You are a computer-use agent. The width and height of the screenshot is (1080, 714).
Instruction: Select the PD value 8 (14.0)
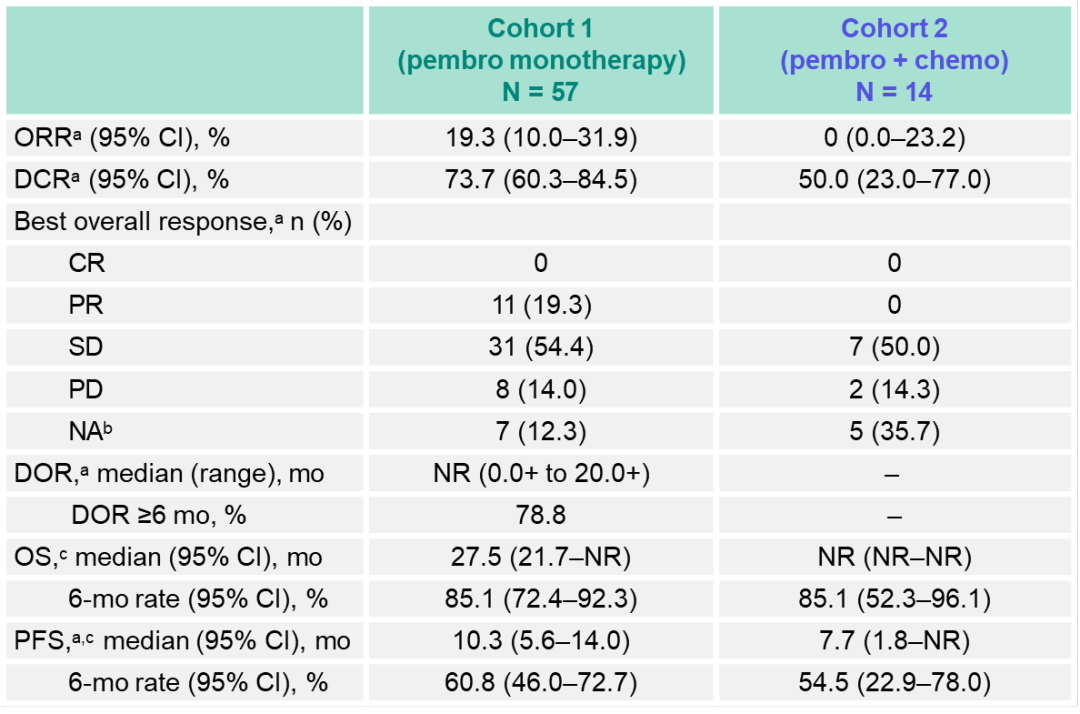pyautogui.click(x=541, y=389)
